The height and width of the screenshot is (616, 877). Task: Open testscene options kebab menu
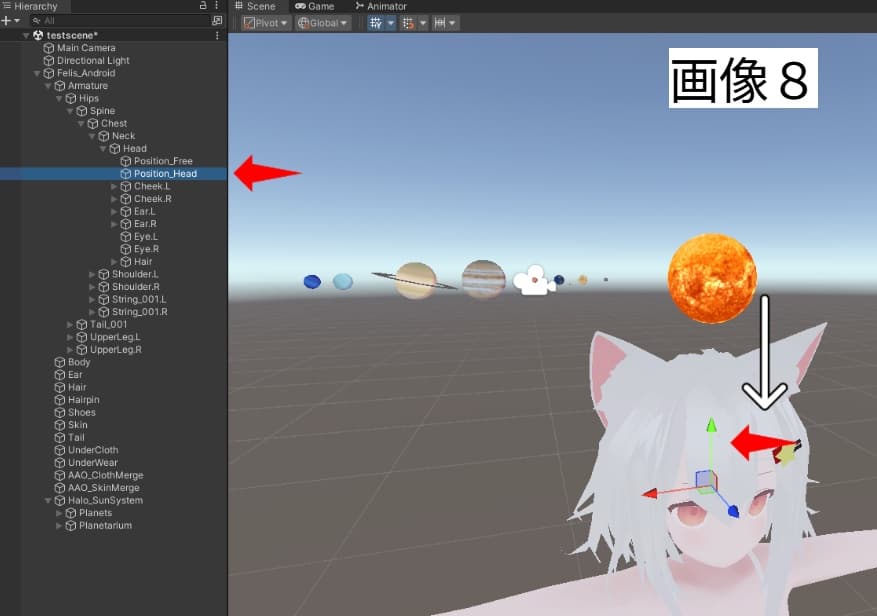pos(217,35)
